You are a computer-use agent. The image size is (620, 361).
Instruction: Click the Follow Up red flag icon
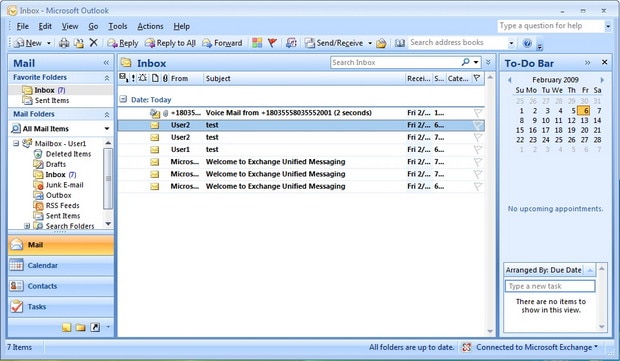[x=272, y=43]
